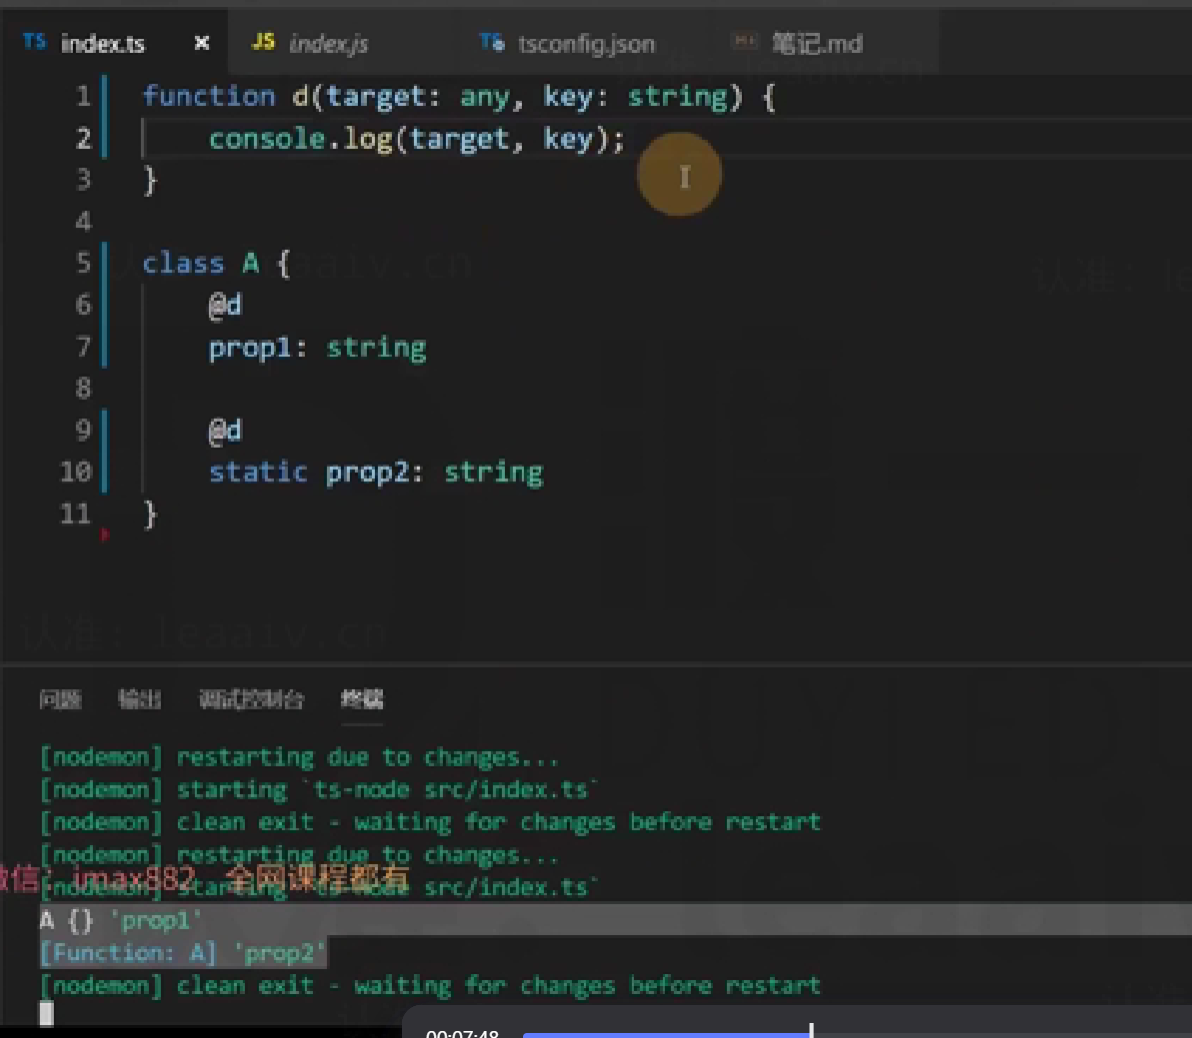Click the "function" keyword on line 1
This screenshot has height=1038, width=1192.
pos(208,97)
